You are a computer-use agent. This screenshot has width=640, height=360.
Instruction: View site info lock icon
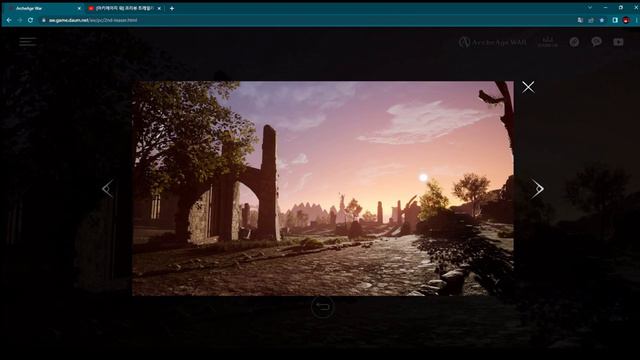point(44,20)
